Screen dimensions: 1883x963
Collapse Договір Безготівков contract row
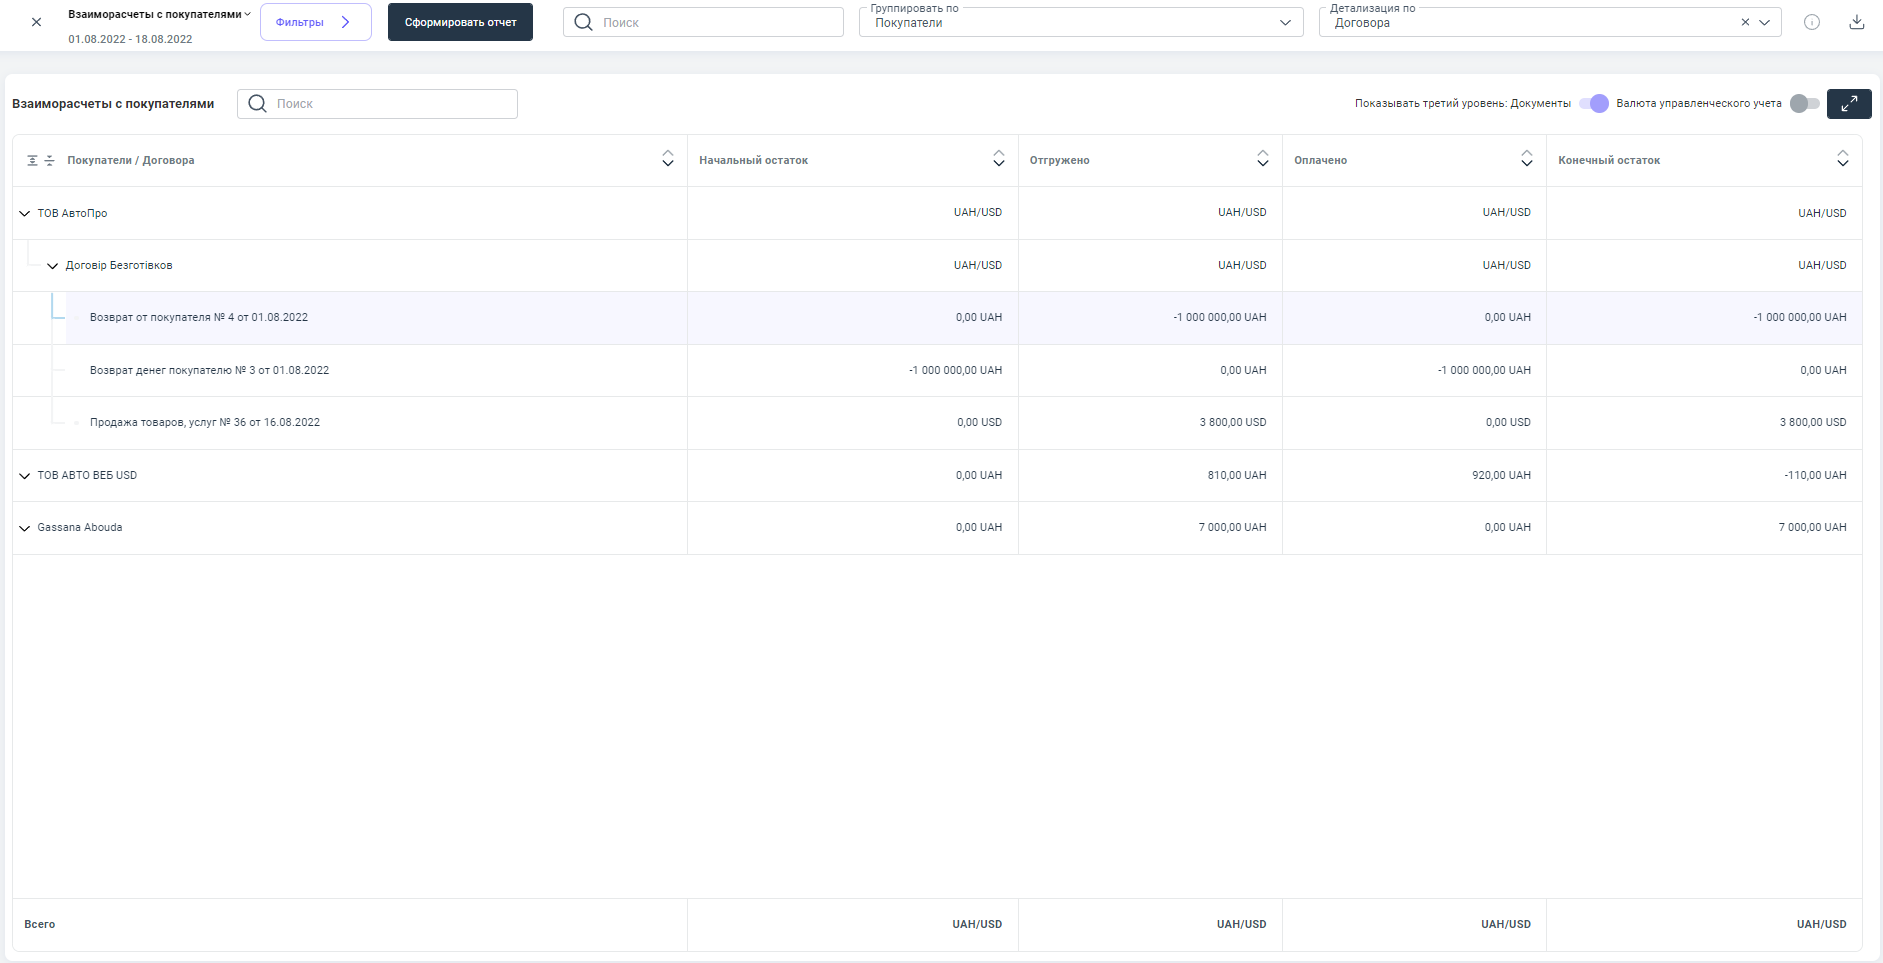coord(53,266)
